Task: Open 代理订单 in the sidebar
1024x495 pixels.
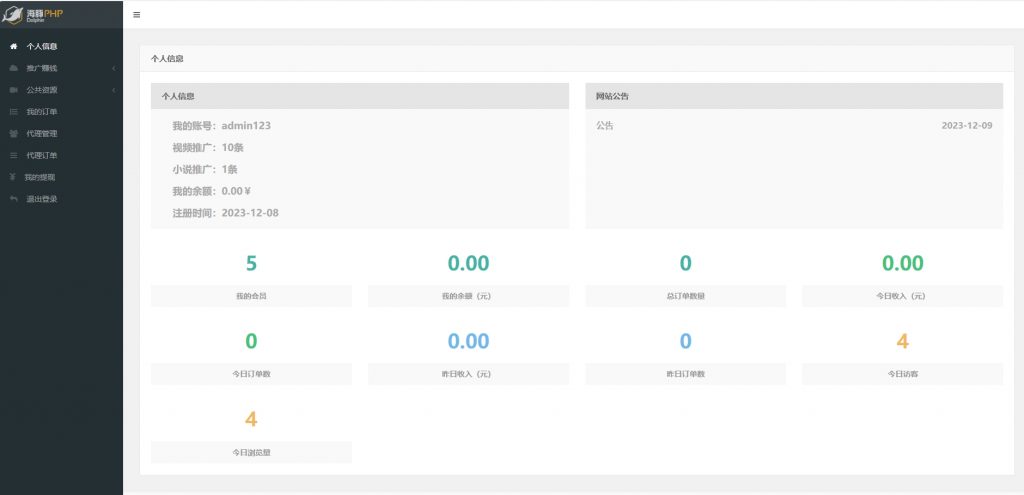Action: pyautogui.click(x=41, y=155)
